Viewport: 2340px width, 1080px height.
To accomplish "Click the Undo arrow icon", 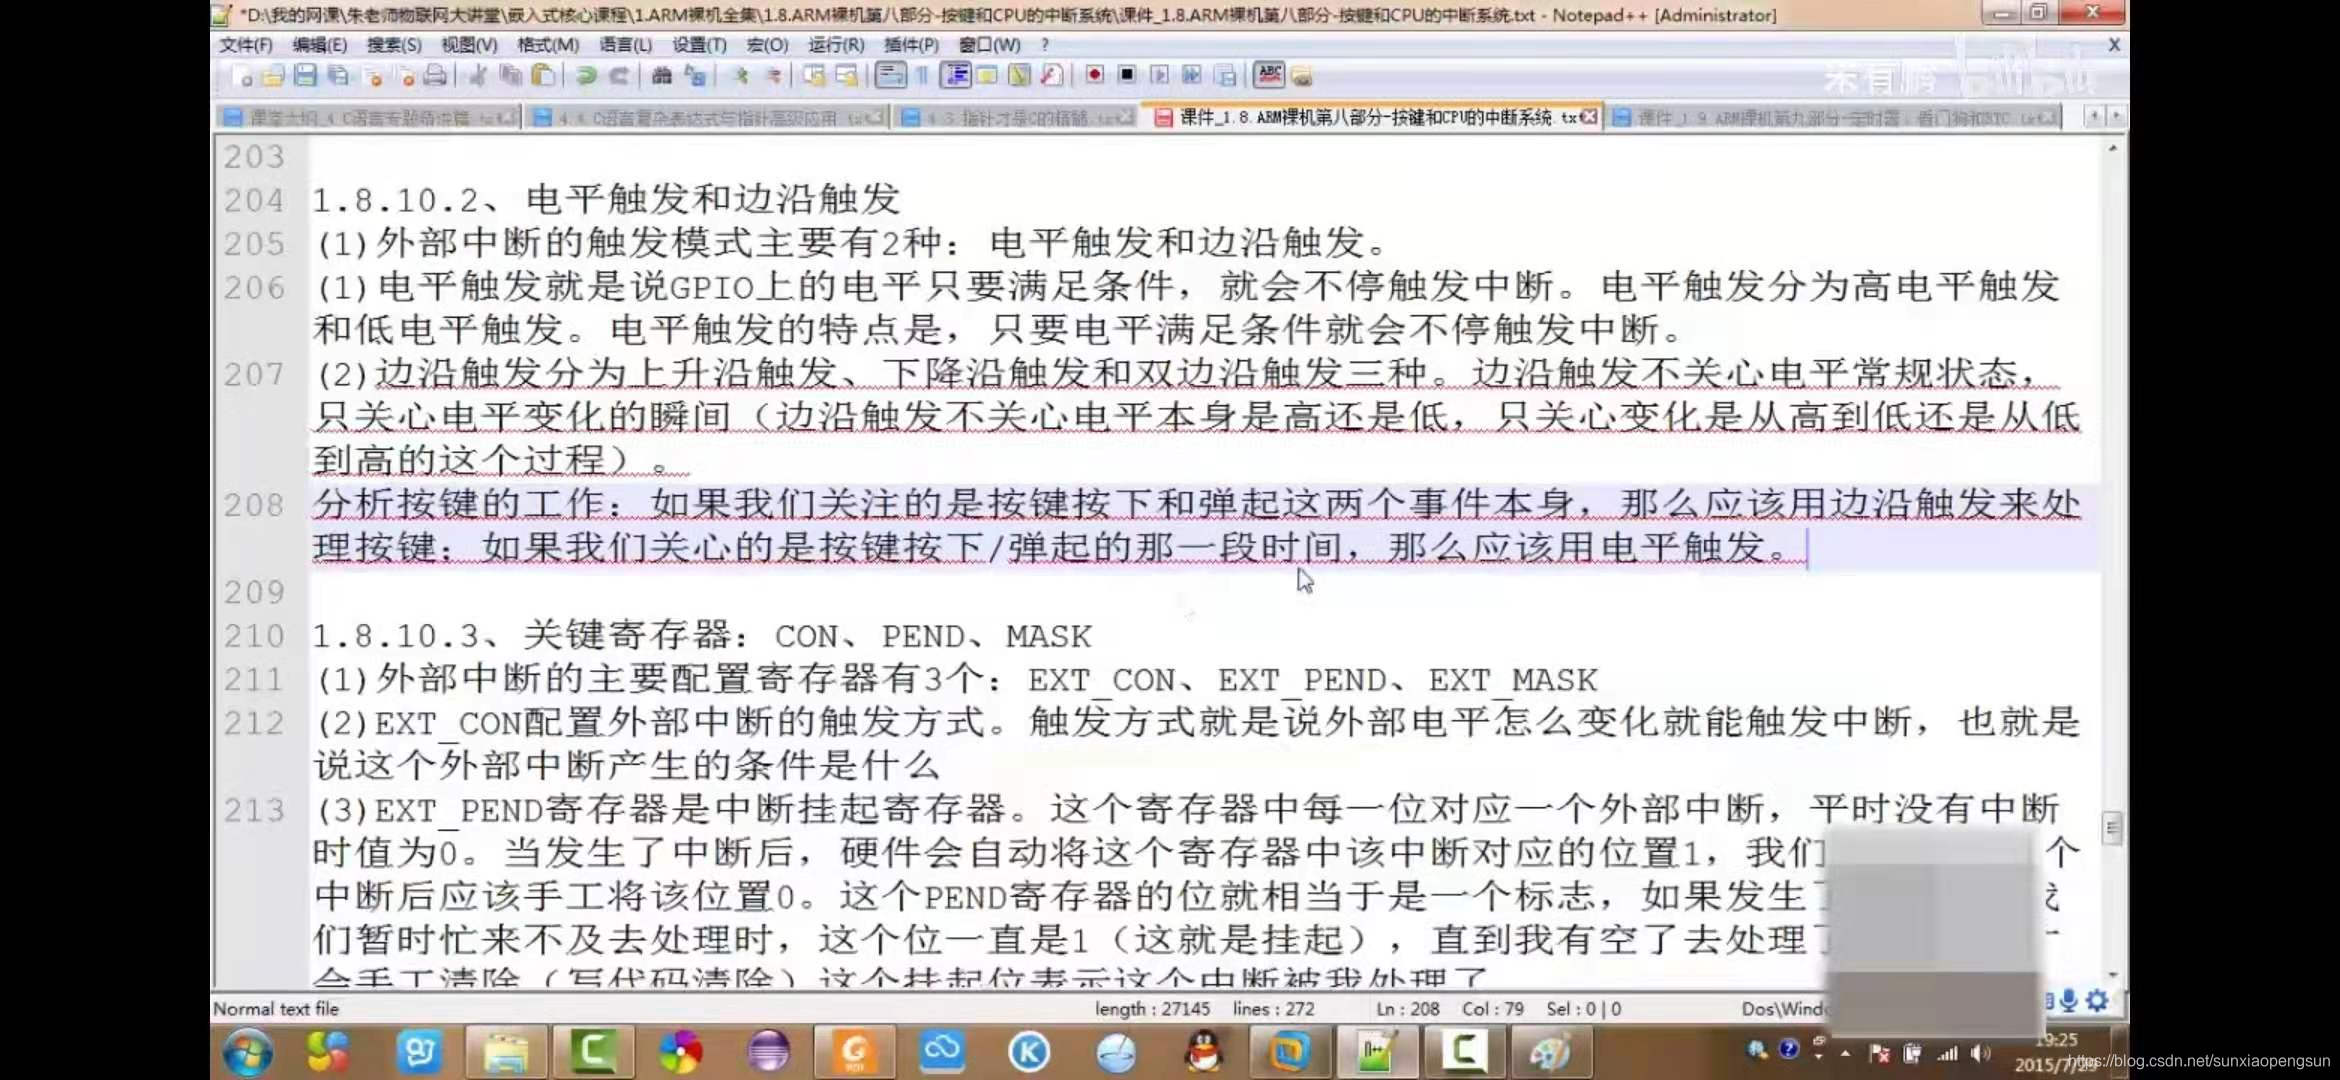I will coord(586,76).
